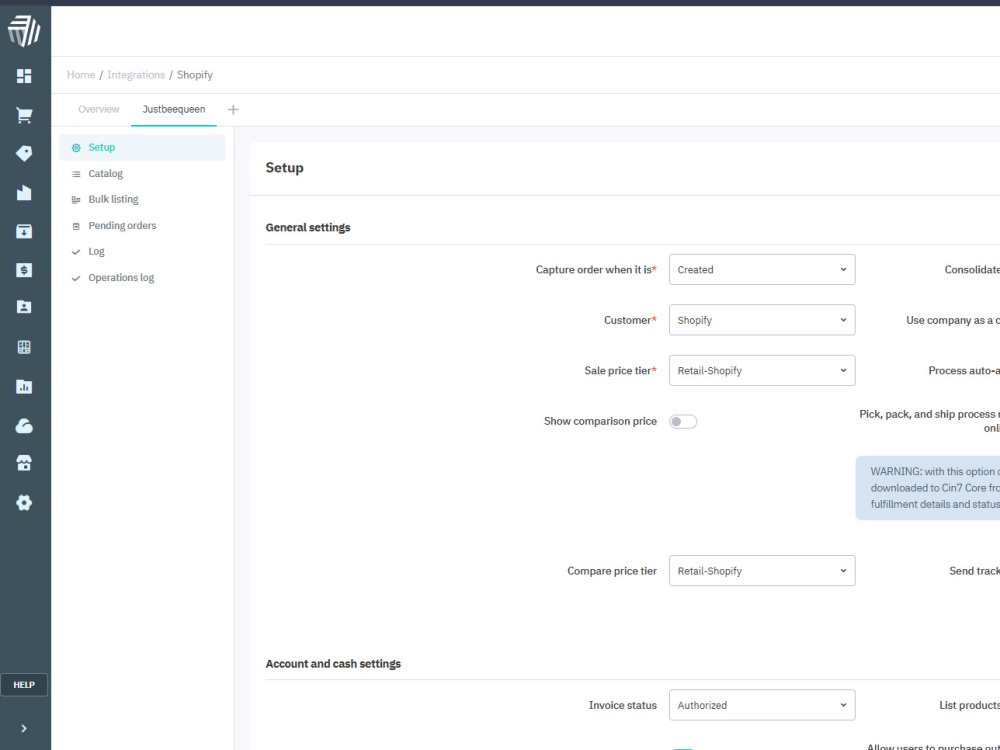
Task: Open the table grid icon in sidebar
Action: [x=24, y=348]
